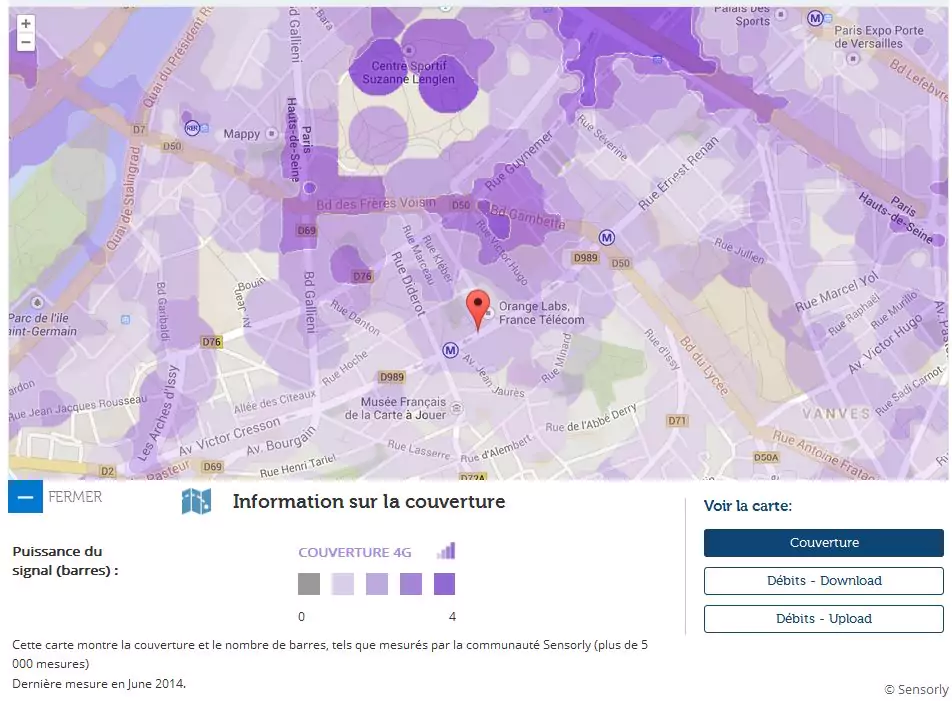
Task: Click the signal bars icon beside Couverture 4G
Action: [x=446, y=551]
